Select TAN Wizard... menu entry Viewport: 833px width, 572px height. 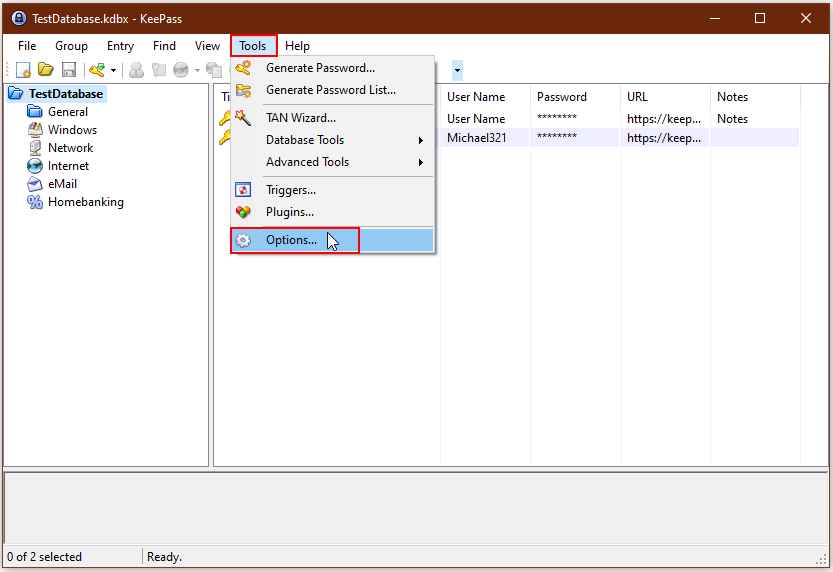coord(333,118)
